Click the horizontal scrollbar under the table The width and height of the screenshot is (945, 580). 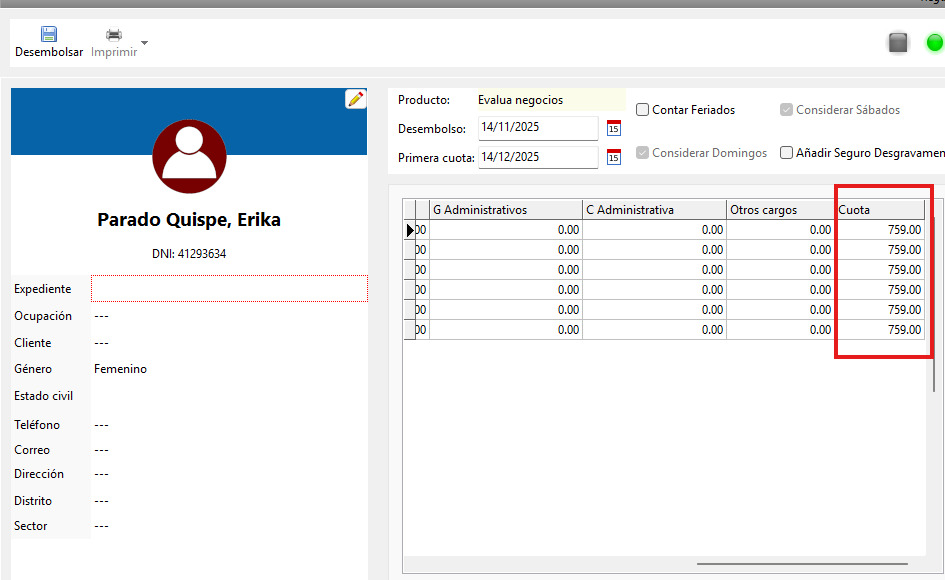[790, 564]
